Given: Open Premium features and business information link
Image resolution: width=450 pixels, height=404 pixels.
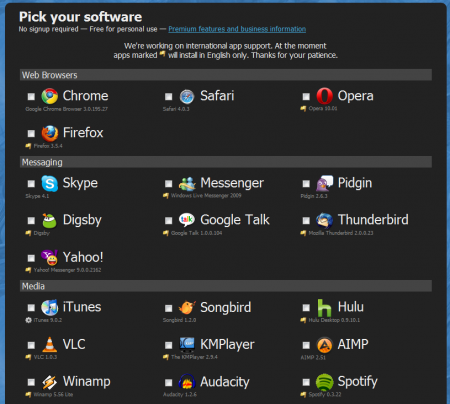Looking at the screenshot, I should 237,29.
